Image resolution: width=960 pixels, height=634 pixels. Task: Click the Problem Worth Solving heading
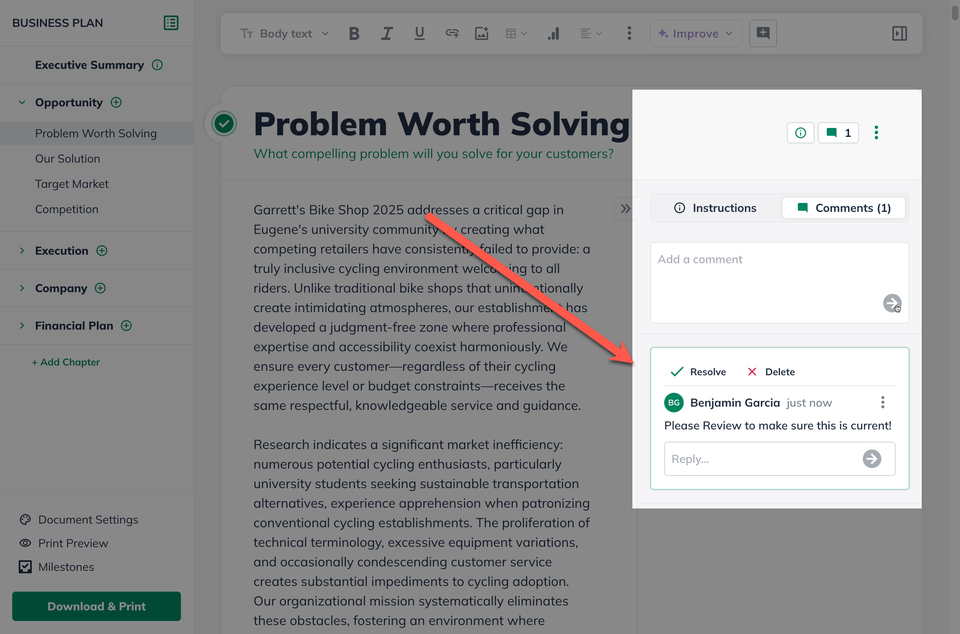coord(441,124)
